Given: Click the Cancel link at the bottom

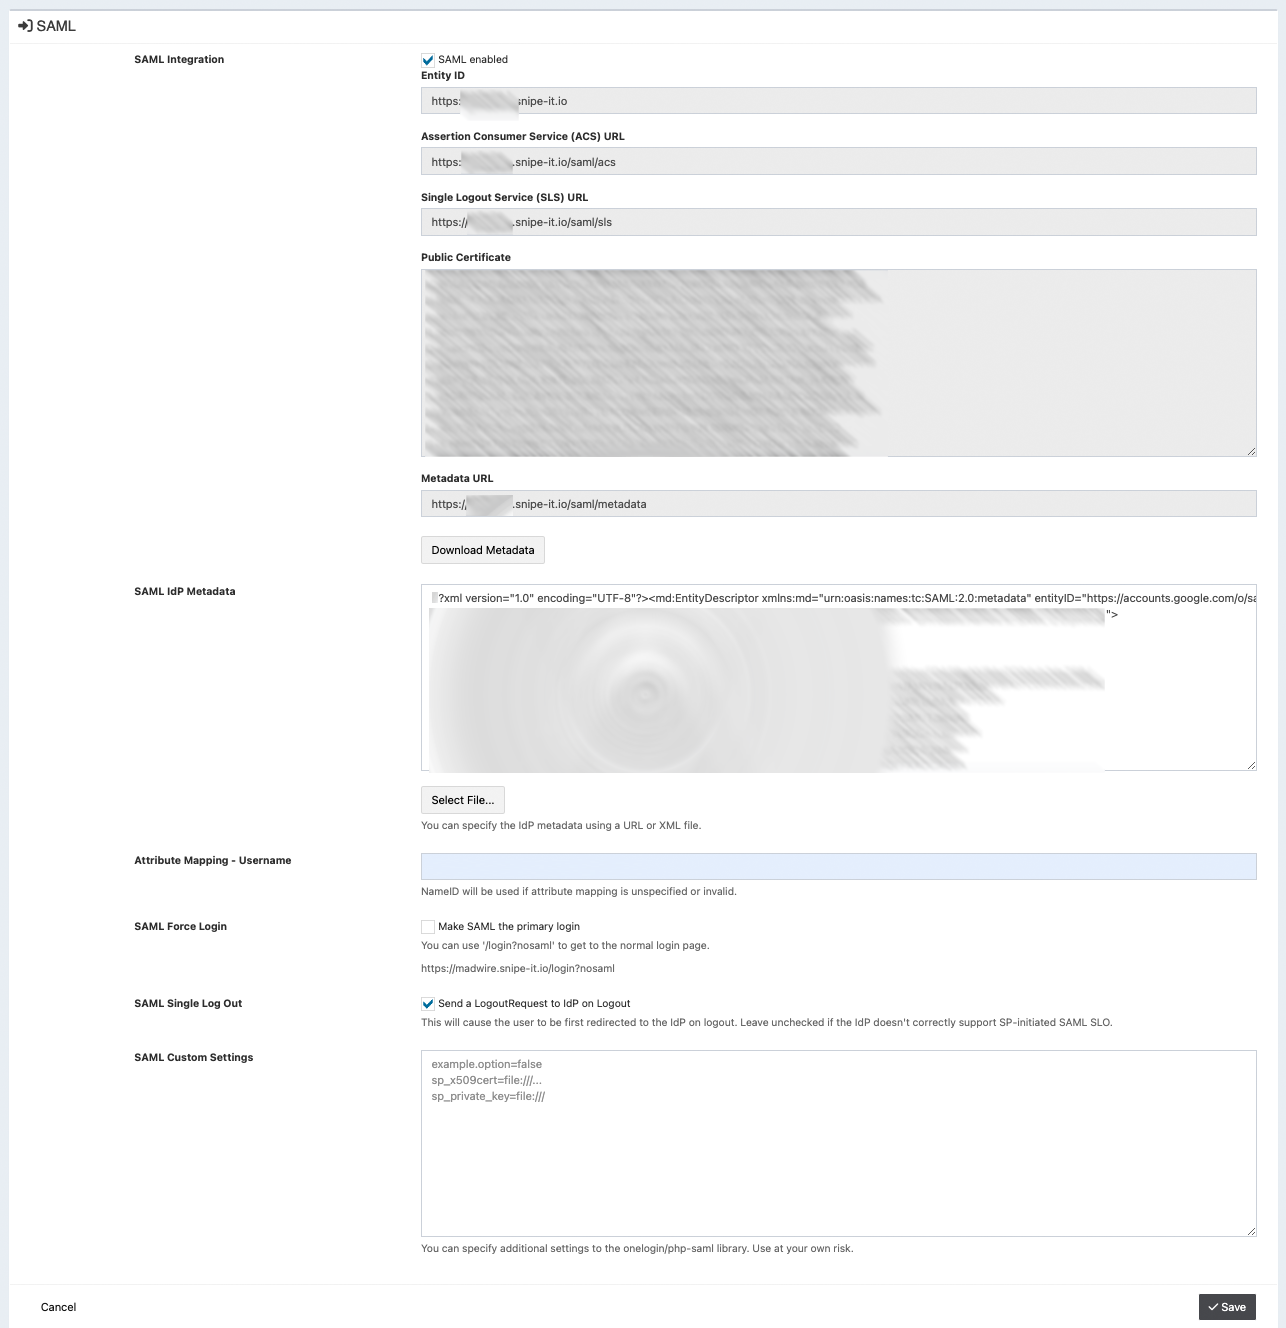Looking at the screenshot, I should pos(58,1307).
